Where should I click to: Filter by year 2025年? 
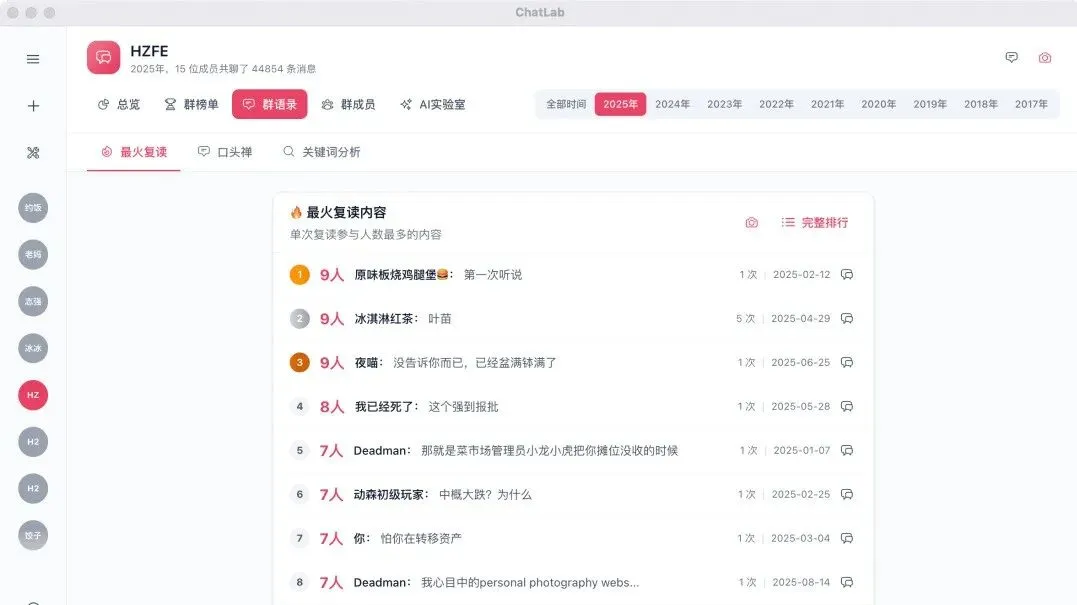(620, 104)
